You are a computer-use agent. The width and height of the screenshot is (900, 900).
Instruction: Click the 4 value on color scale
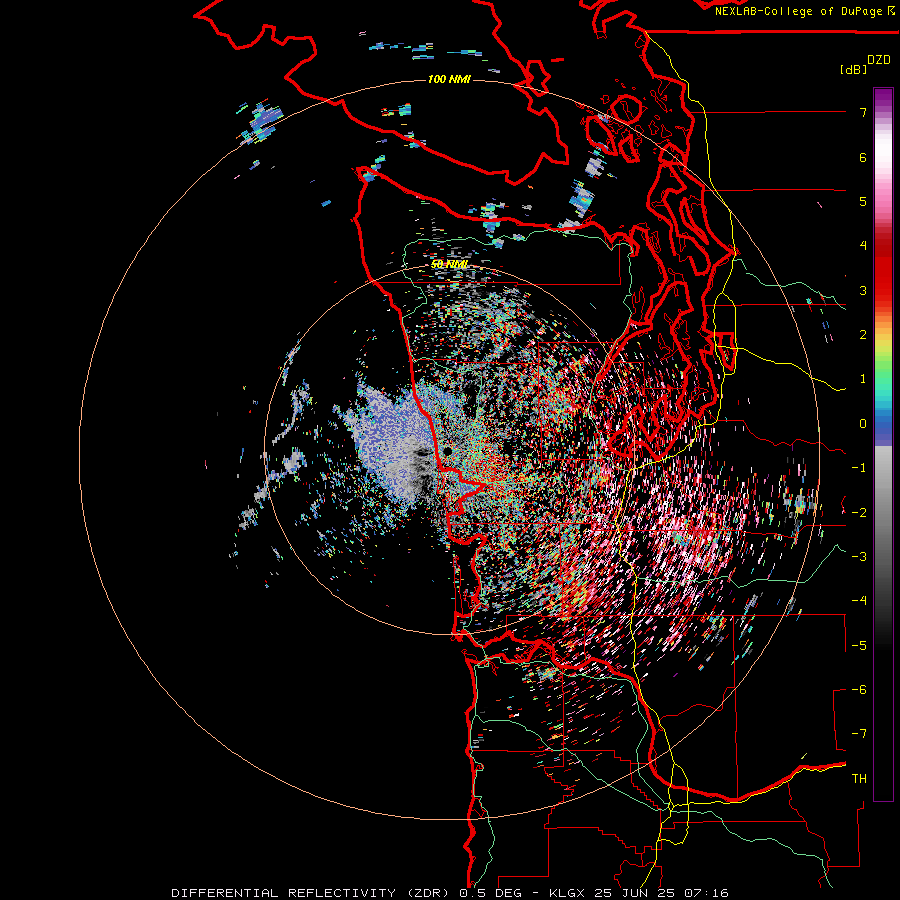click(x=863, y=246)
